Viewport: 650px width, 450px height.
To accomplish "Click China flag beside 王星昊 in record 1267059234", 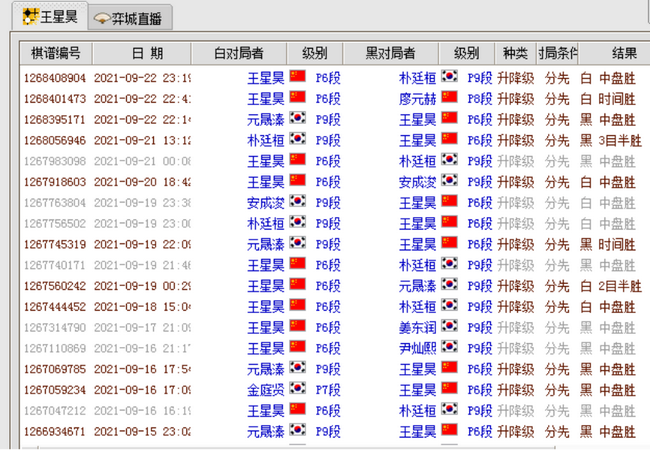I will point(449,388).
